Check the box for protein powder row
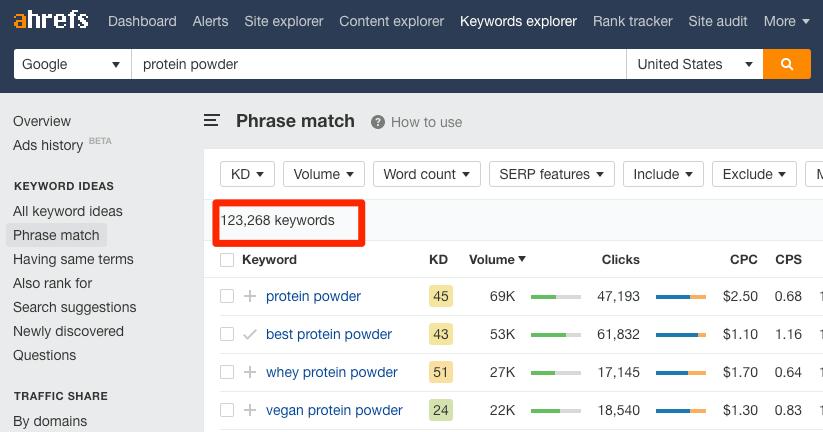This screenshot has width=823, height=432. (x=227, y=296)
